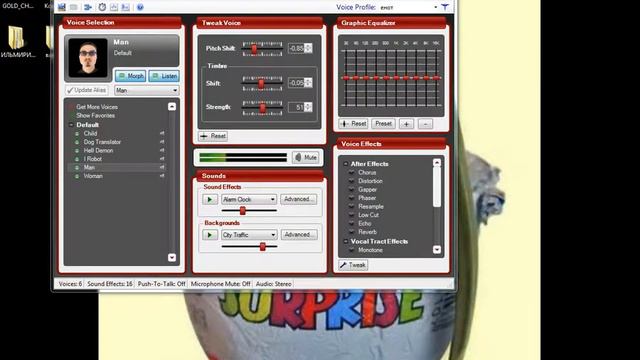This screenshot has width=640, height=360.
Task: Collapse the After Effects group
Action: 346,164
